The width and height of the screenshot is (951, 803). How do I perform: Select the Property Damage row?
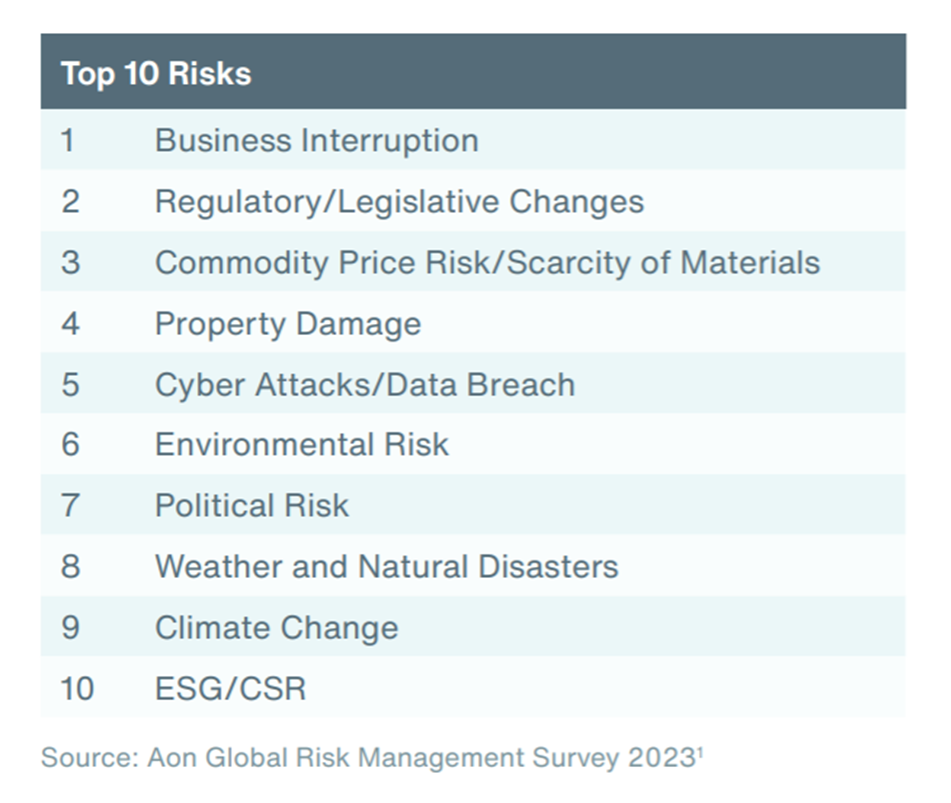pos(473,323)
